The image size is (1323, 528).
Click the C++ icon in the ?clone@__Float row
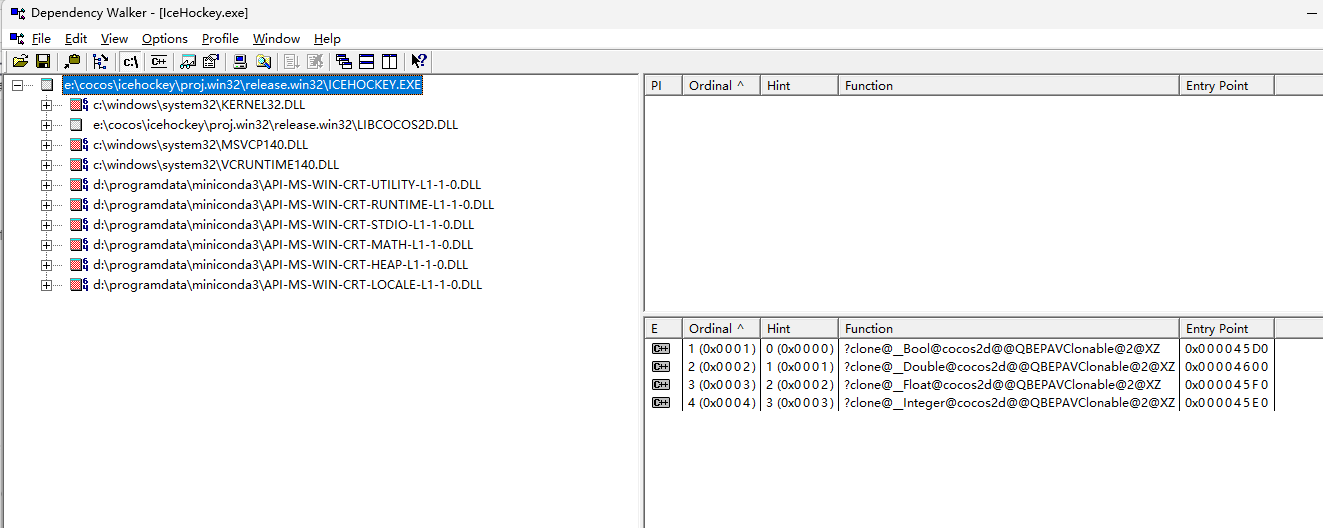pos(660,385)
